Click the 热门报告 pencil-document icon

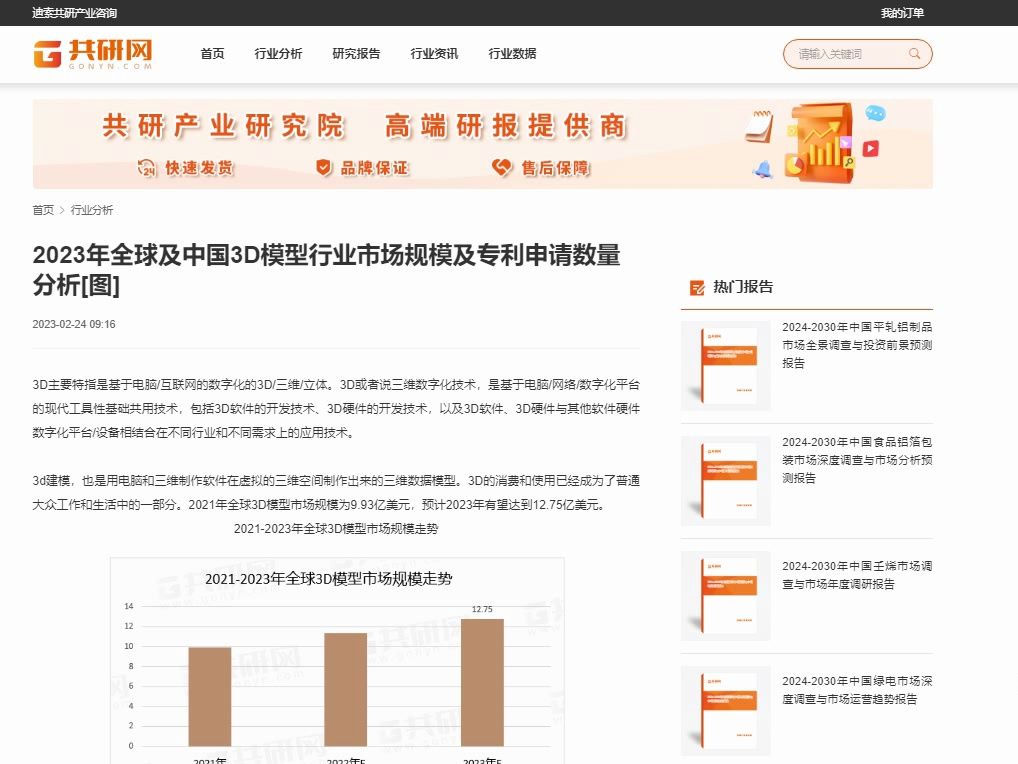click(697, 287)
